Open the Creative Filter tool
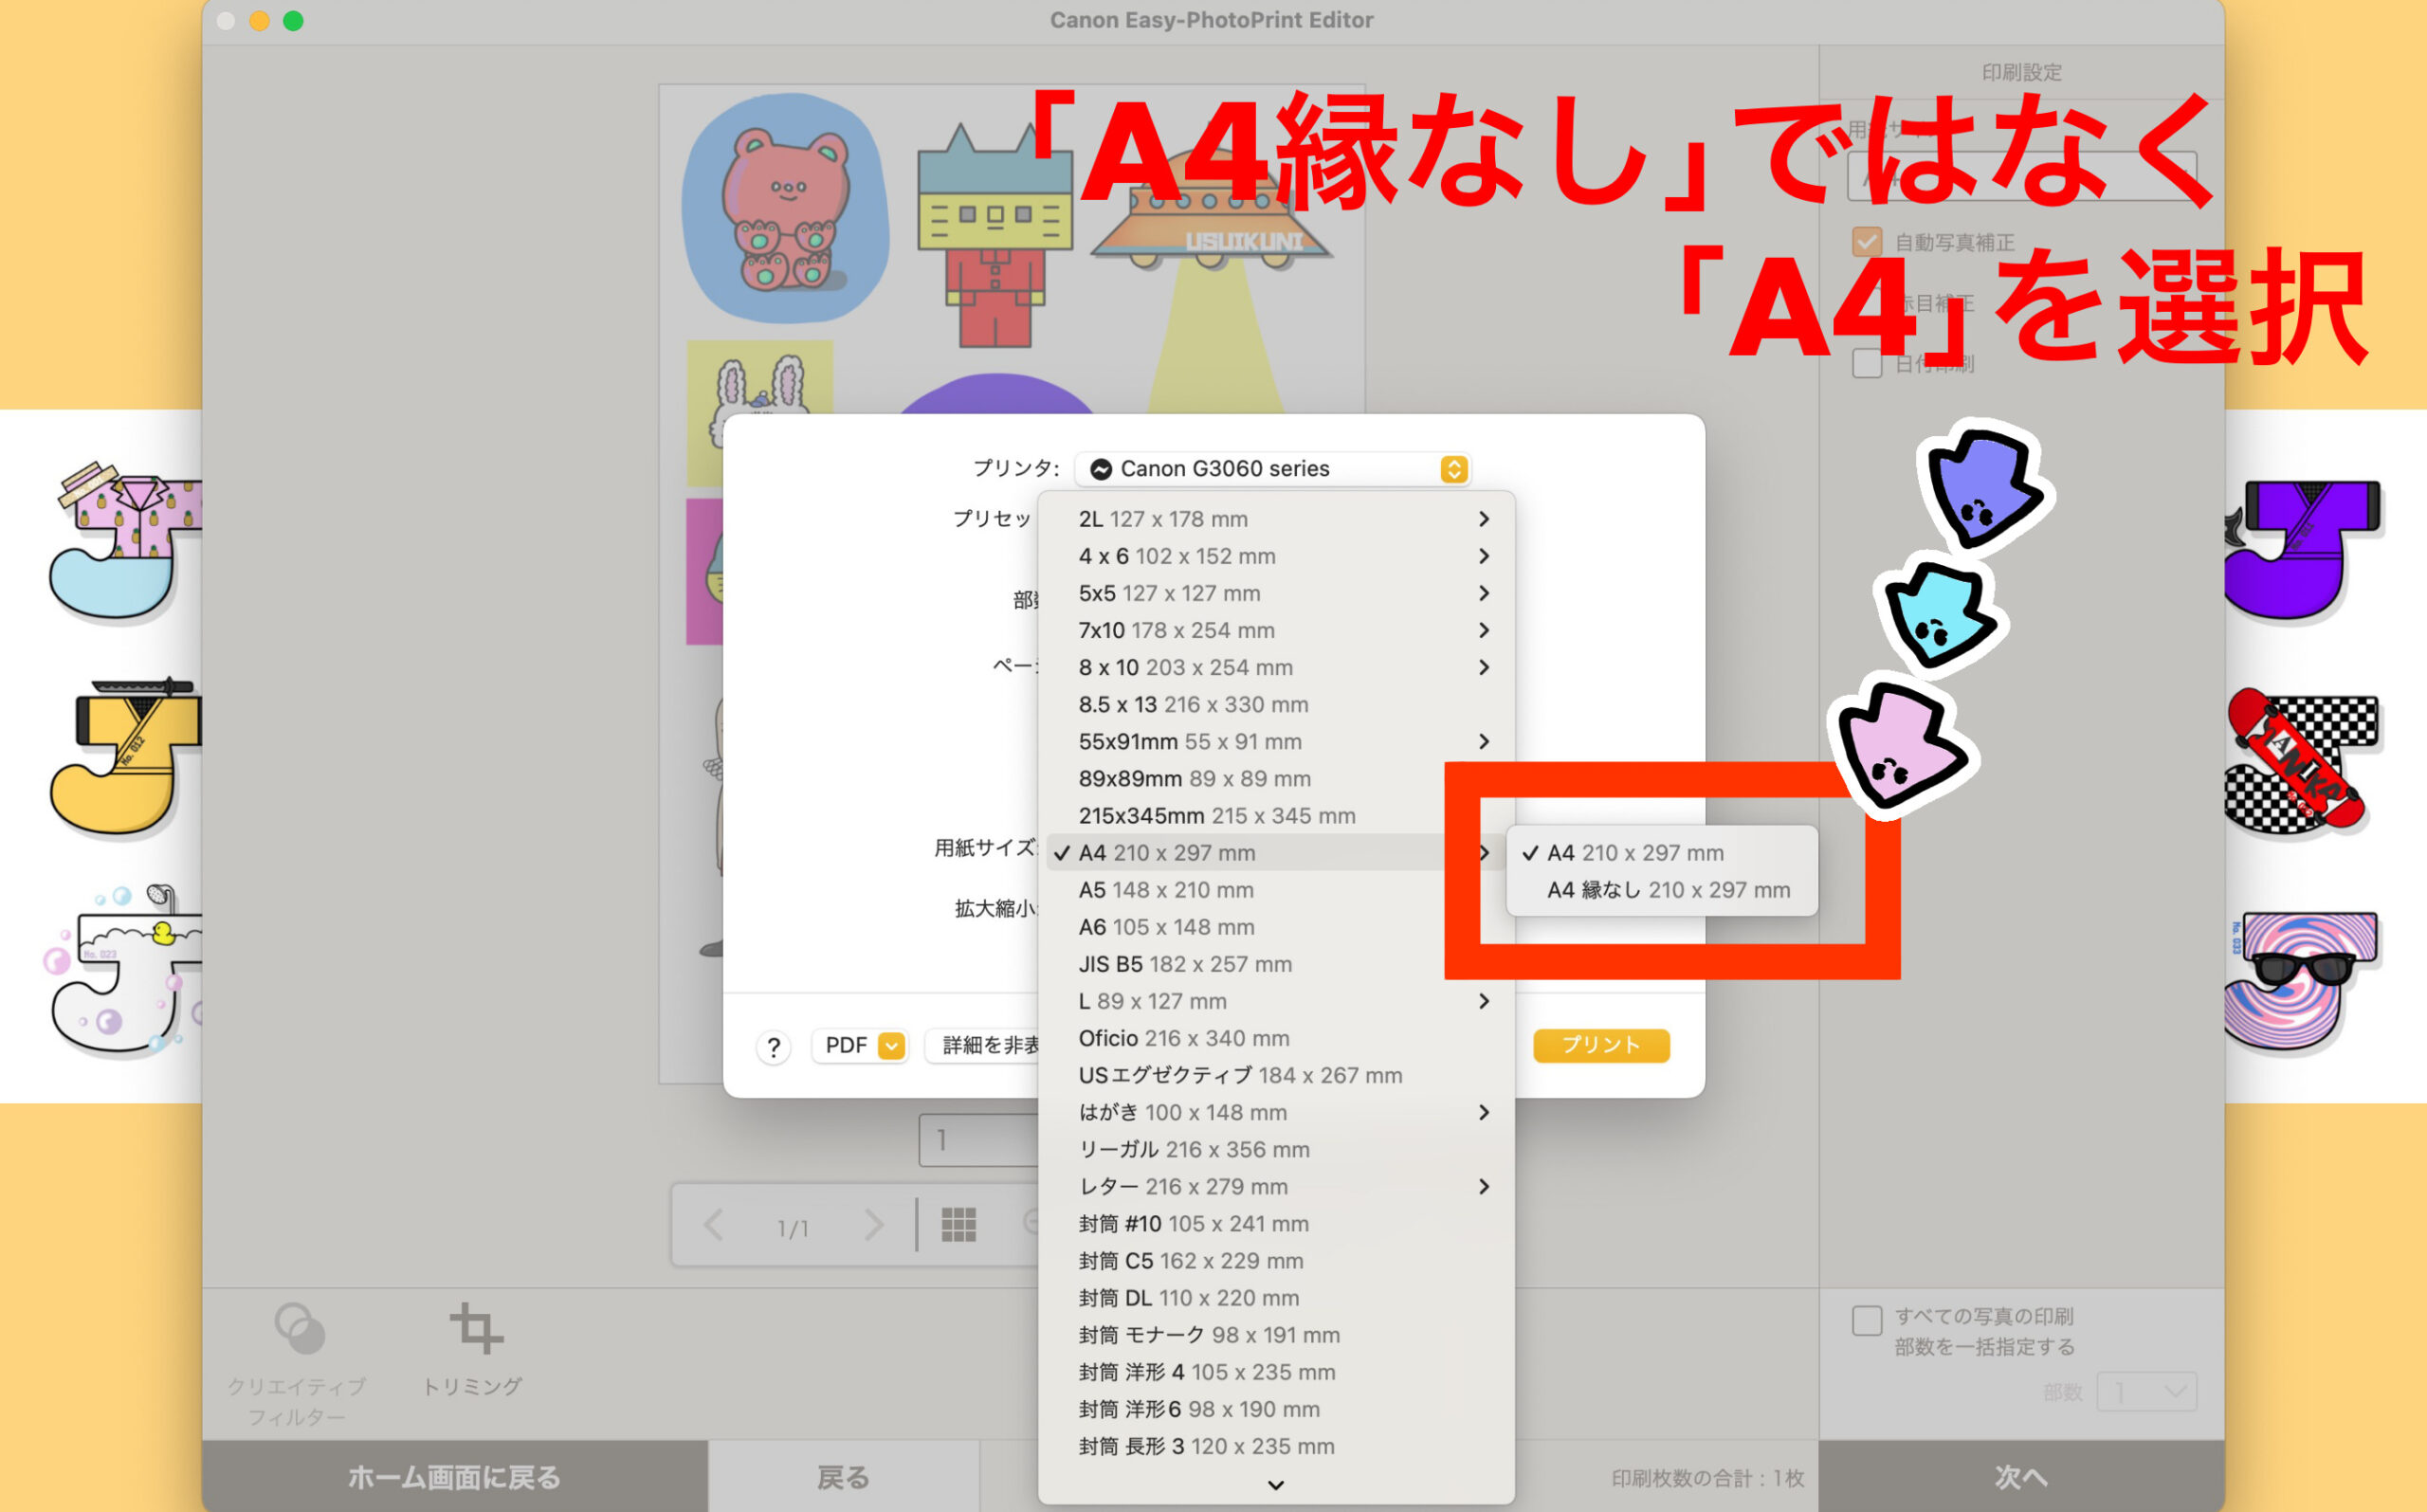The width and height of the screenshot is (2427, 1512). click(297, 1363)
